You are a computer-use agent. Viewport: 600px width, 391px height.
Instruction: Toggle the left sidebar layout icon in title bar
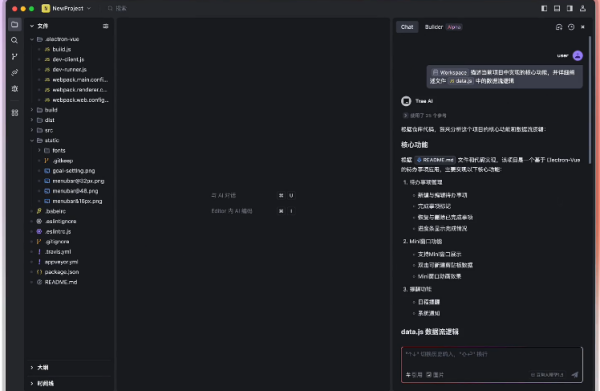tap(544, 8)
